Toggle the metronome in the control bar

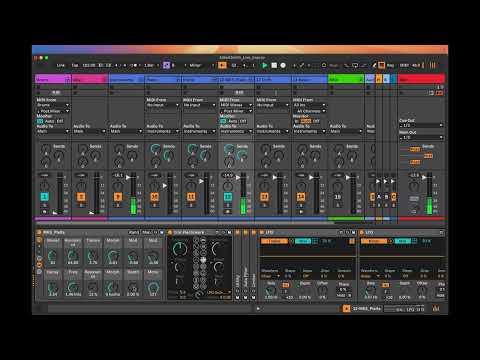coord(135,66)
